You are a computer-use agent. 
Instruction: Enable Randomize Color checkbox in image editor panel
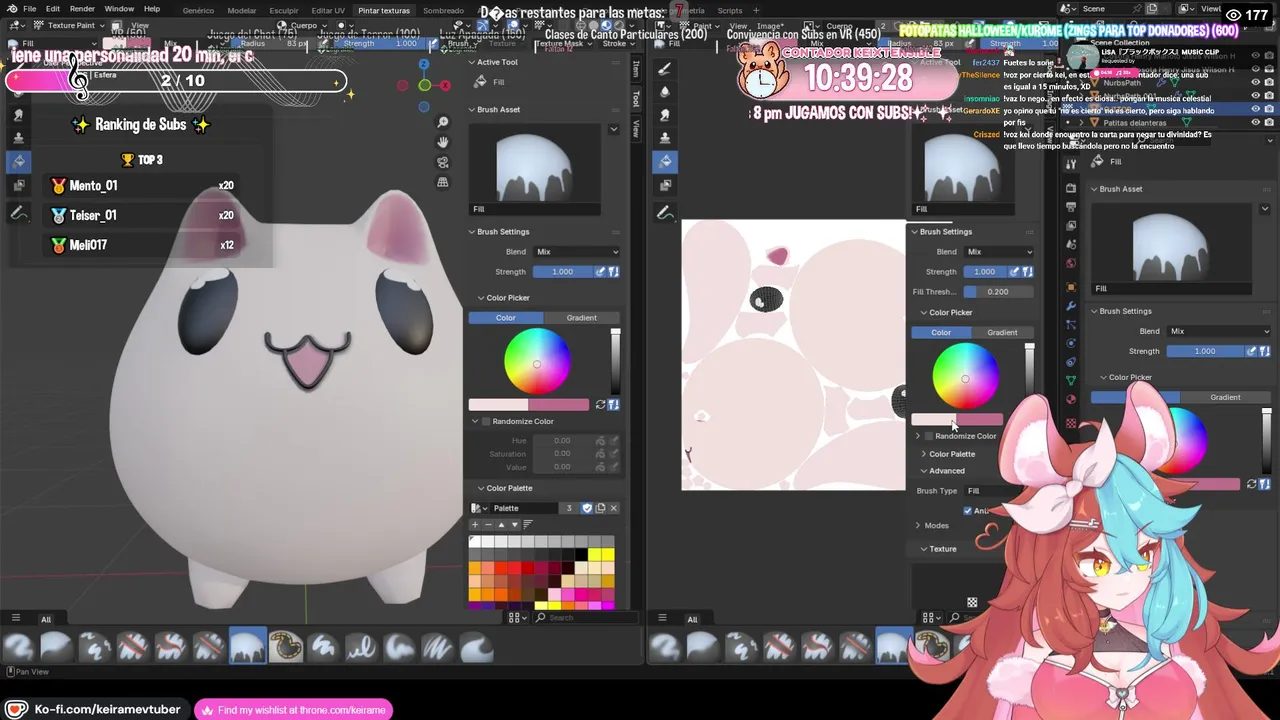(929, 436)
